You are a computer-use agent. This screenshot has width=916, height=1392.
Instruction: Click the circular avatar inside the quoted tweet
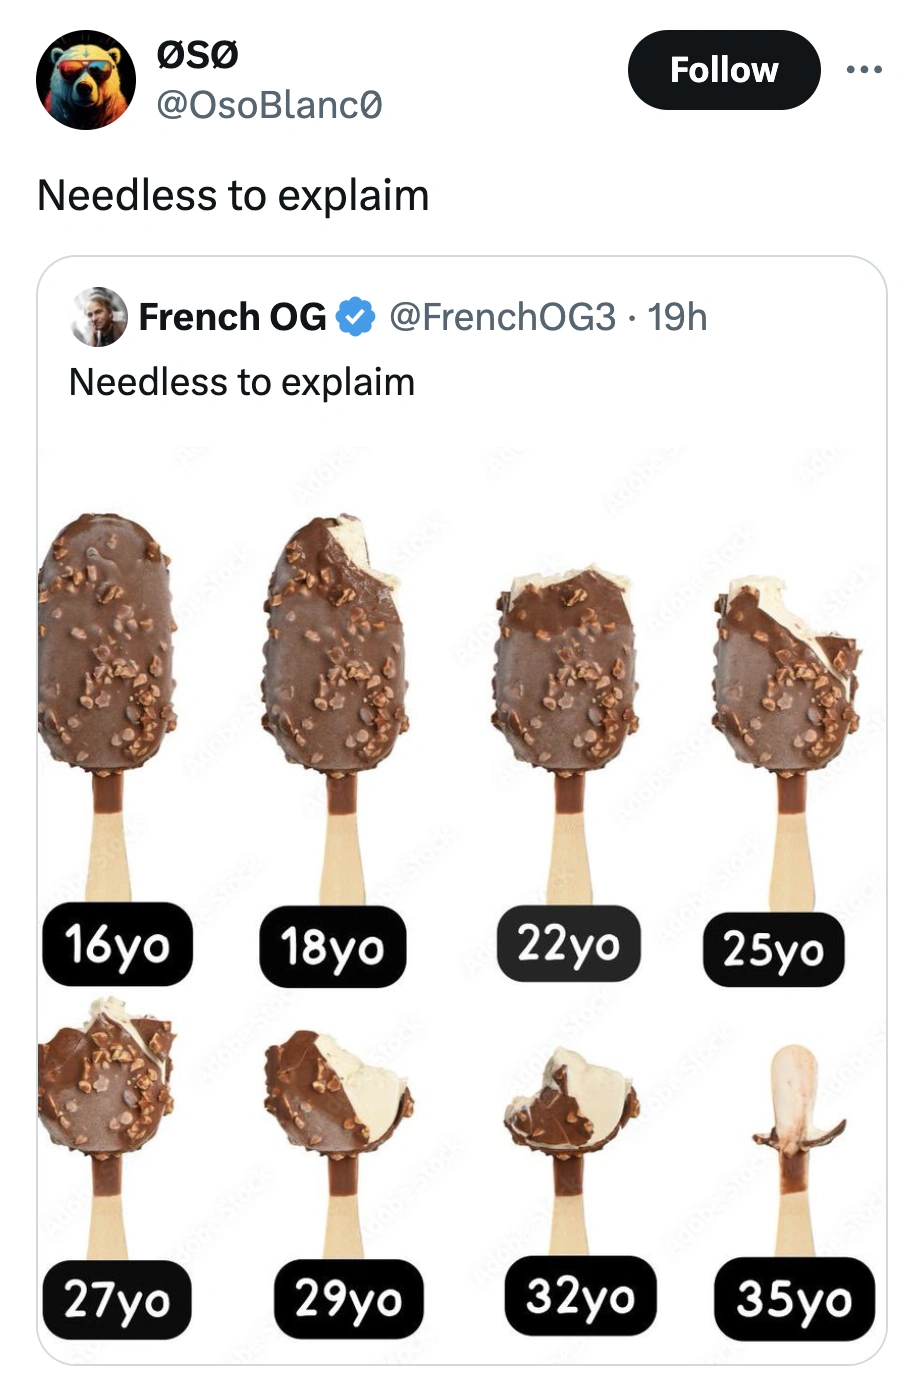click(x=97, y=318)
